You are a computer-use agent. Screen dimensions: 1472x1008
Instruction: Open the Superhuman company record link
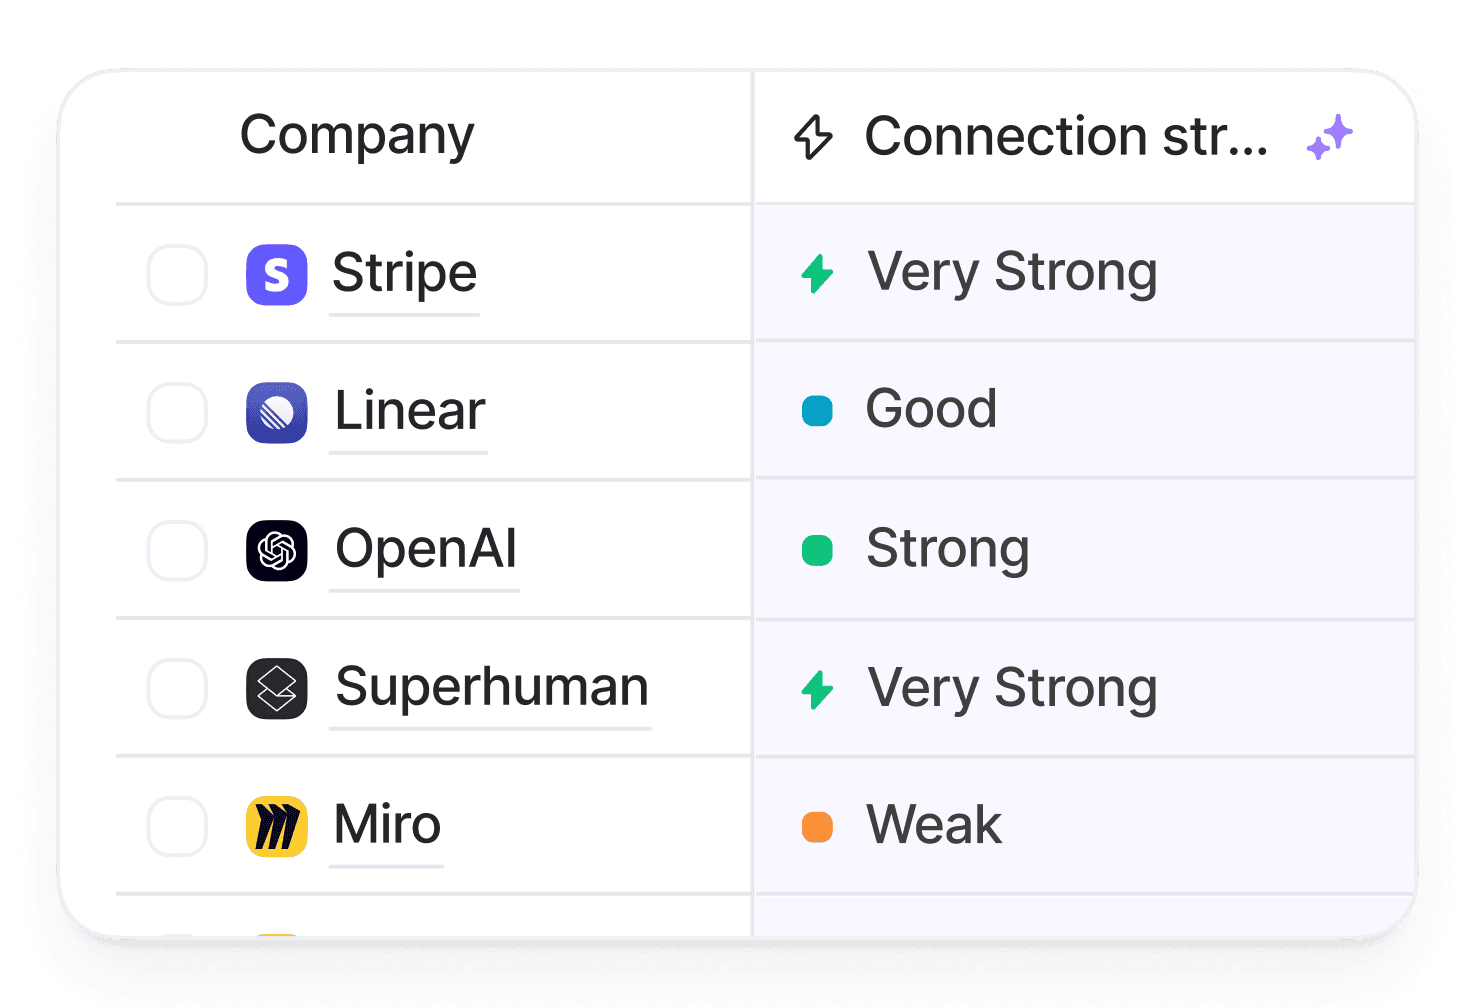point(491,687)
